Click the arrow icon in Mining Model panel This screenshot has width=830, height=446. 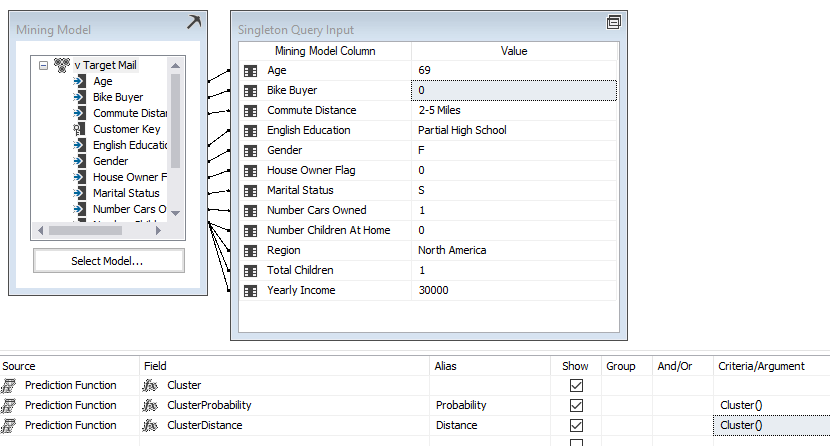[x=193, y=22]
